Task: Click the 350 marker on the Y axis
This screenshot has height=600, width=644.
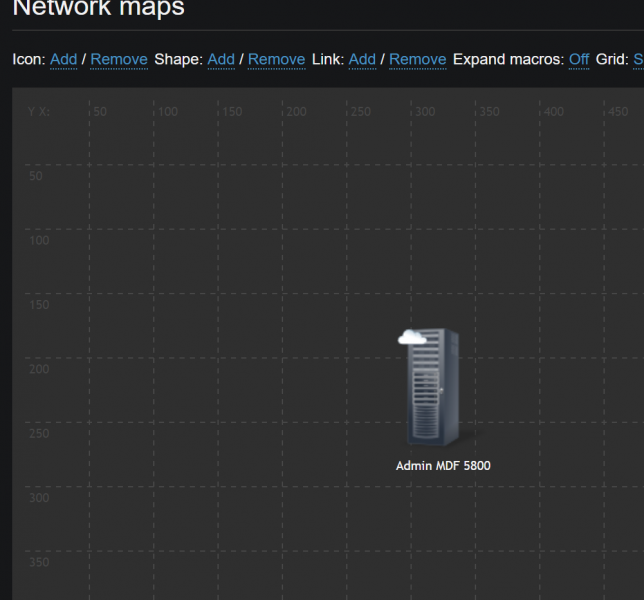Action: [x=39, y=562]
